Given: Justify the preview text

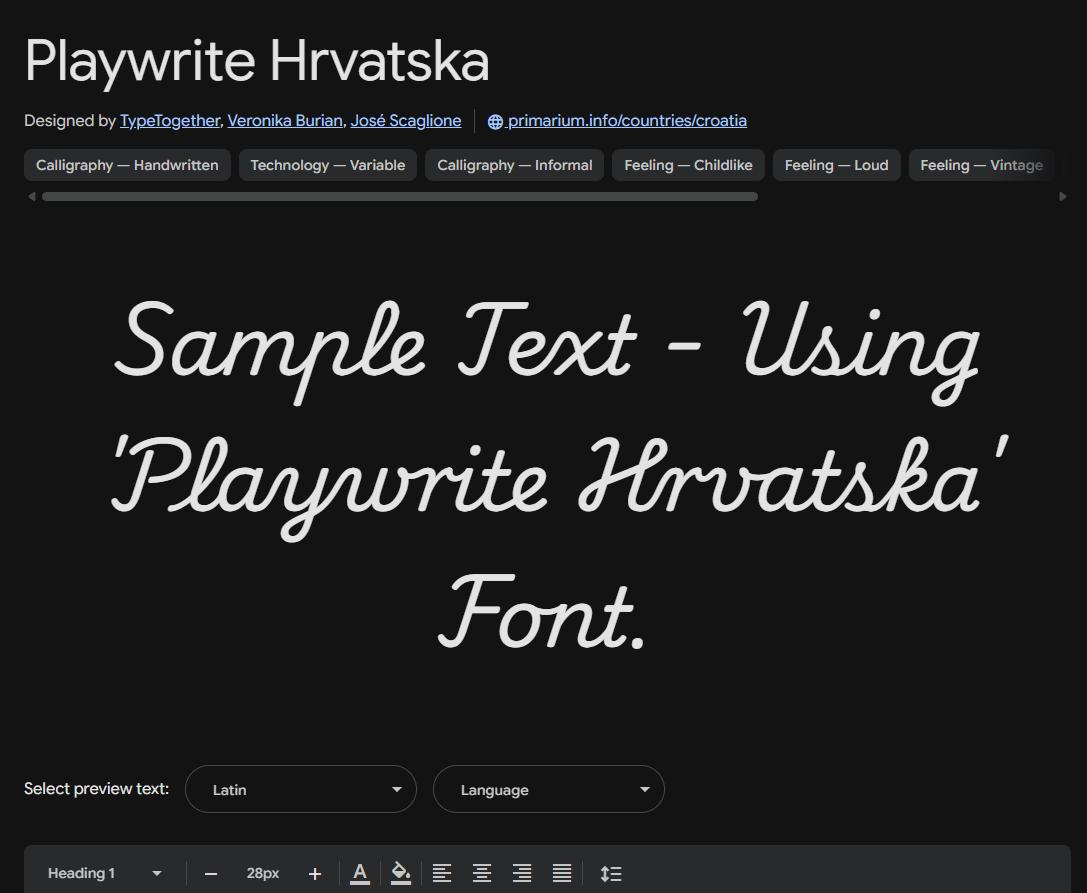Looking at the screenshot, I should tap(562, 873).
